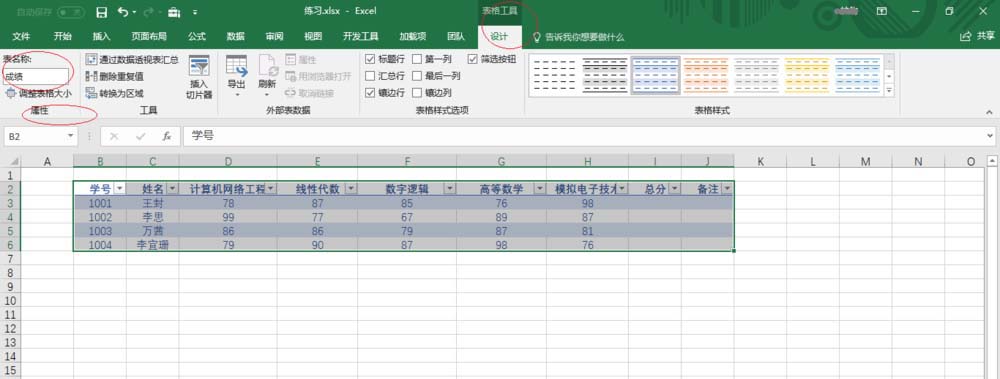Click the briefcase icon in quick access toolbar
This screenshot has width=1000, height=379.
173,12
